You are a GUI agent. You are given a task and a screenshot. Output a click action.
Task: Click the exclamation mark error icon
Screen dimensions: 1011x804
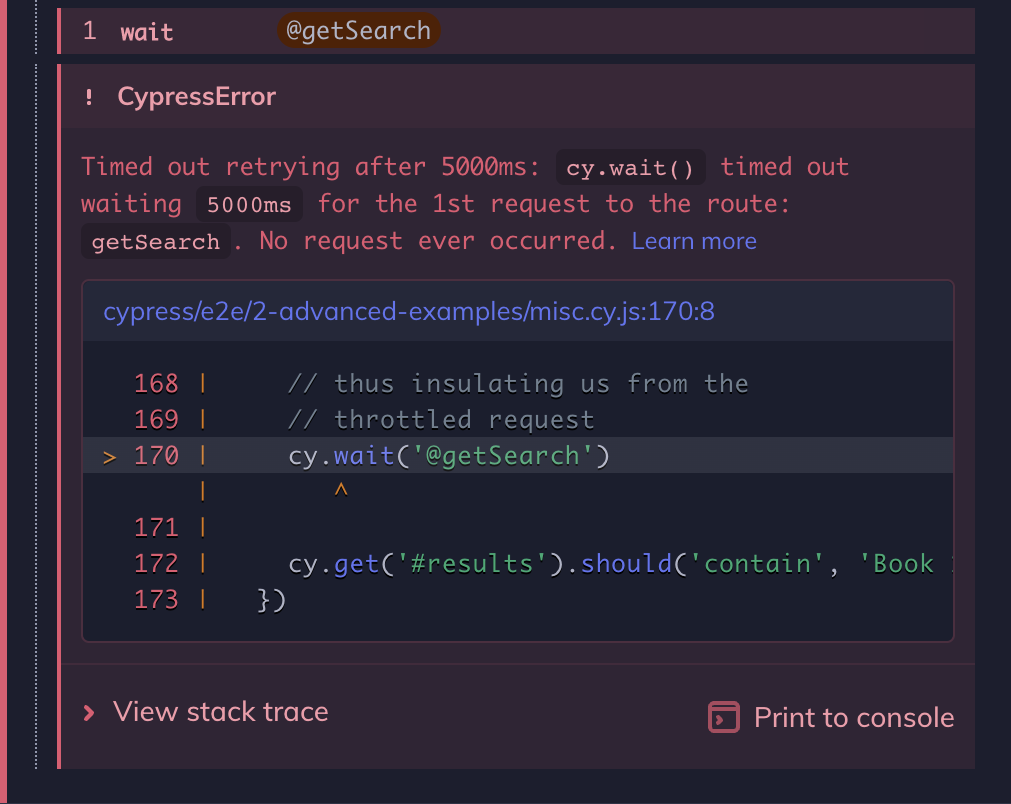(89, 97)
